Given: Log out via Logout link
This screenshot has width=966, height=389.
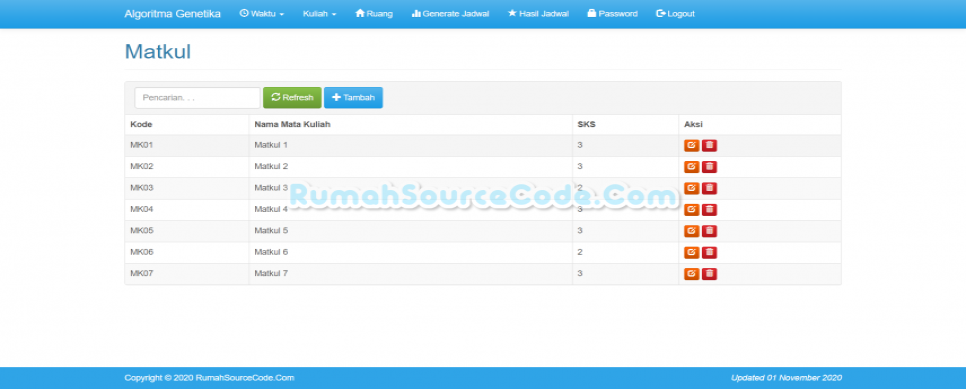Looking at the screenshot, I should point(675,14).
